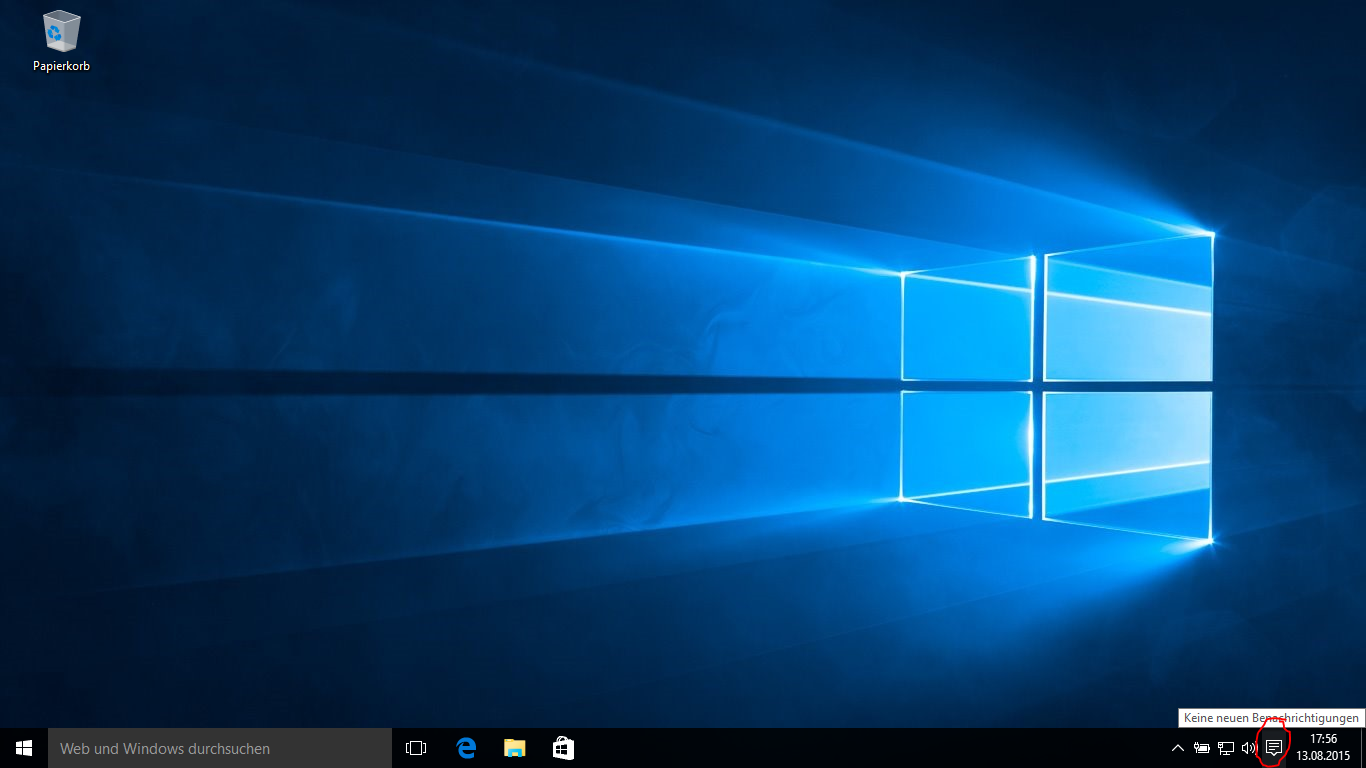Click the 'Keine neuen Benachrichtigungen' tooltip
The width and height of the screenshot is (1366, 768).
[1271, 718]
